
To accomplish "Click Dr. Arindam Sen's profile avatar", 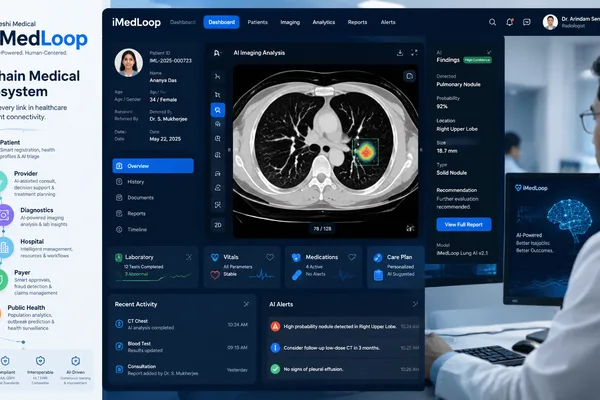I will [550, 22].
